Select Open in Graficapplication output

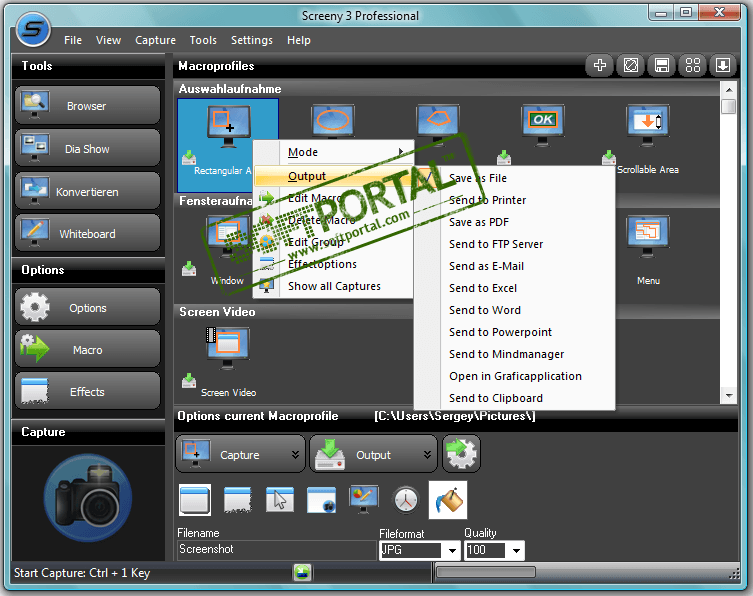[x=514, y=377]
